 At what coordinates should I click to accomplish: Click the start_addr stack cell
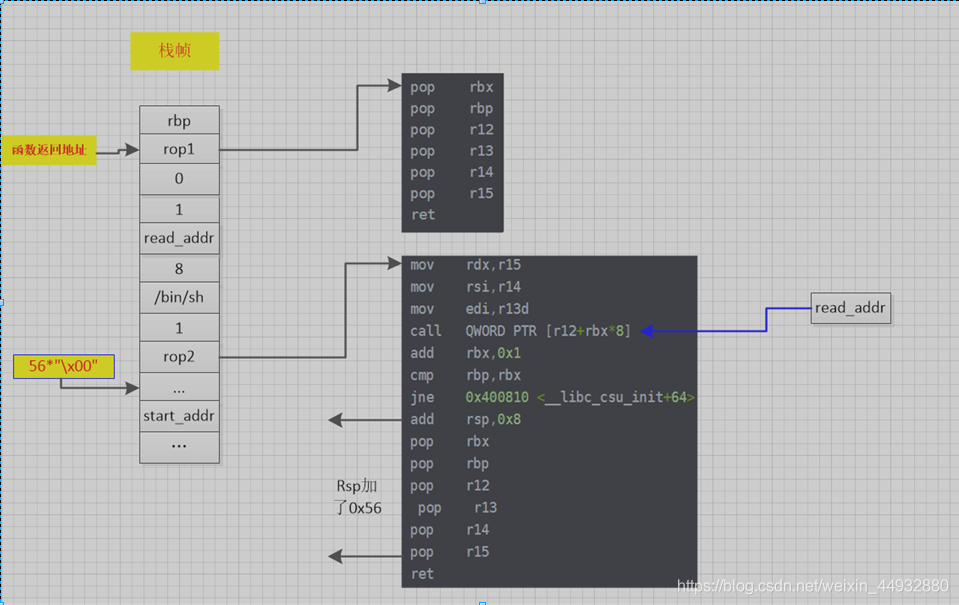tap(179, 416)
